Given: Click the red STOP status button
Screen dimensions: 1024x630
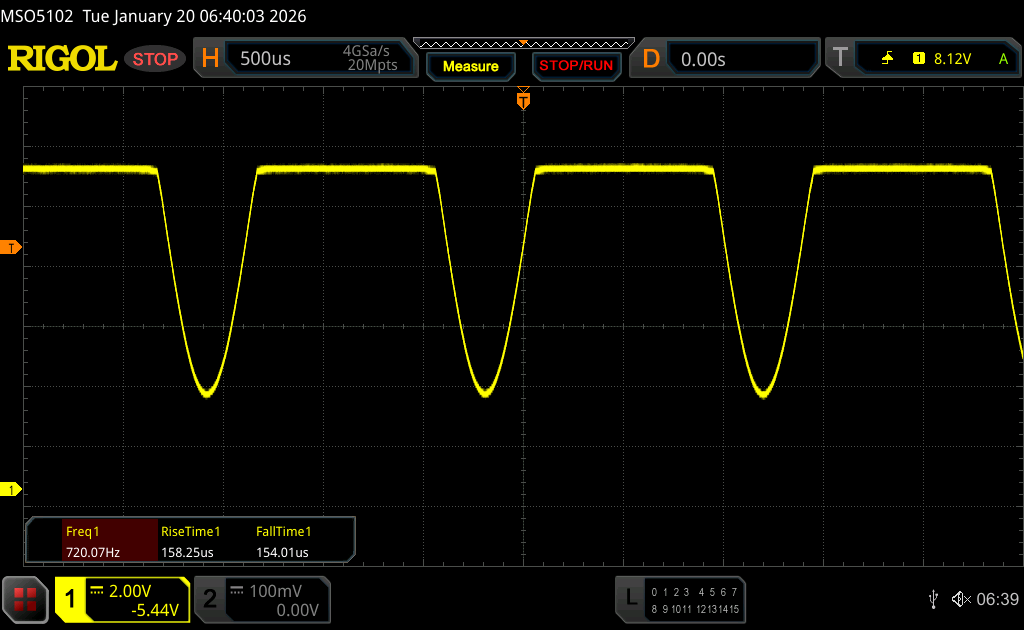Looking at the screenshot, I should click(156, 59).
